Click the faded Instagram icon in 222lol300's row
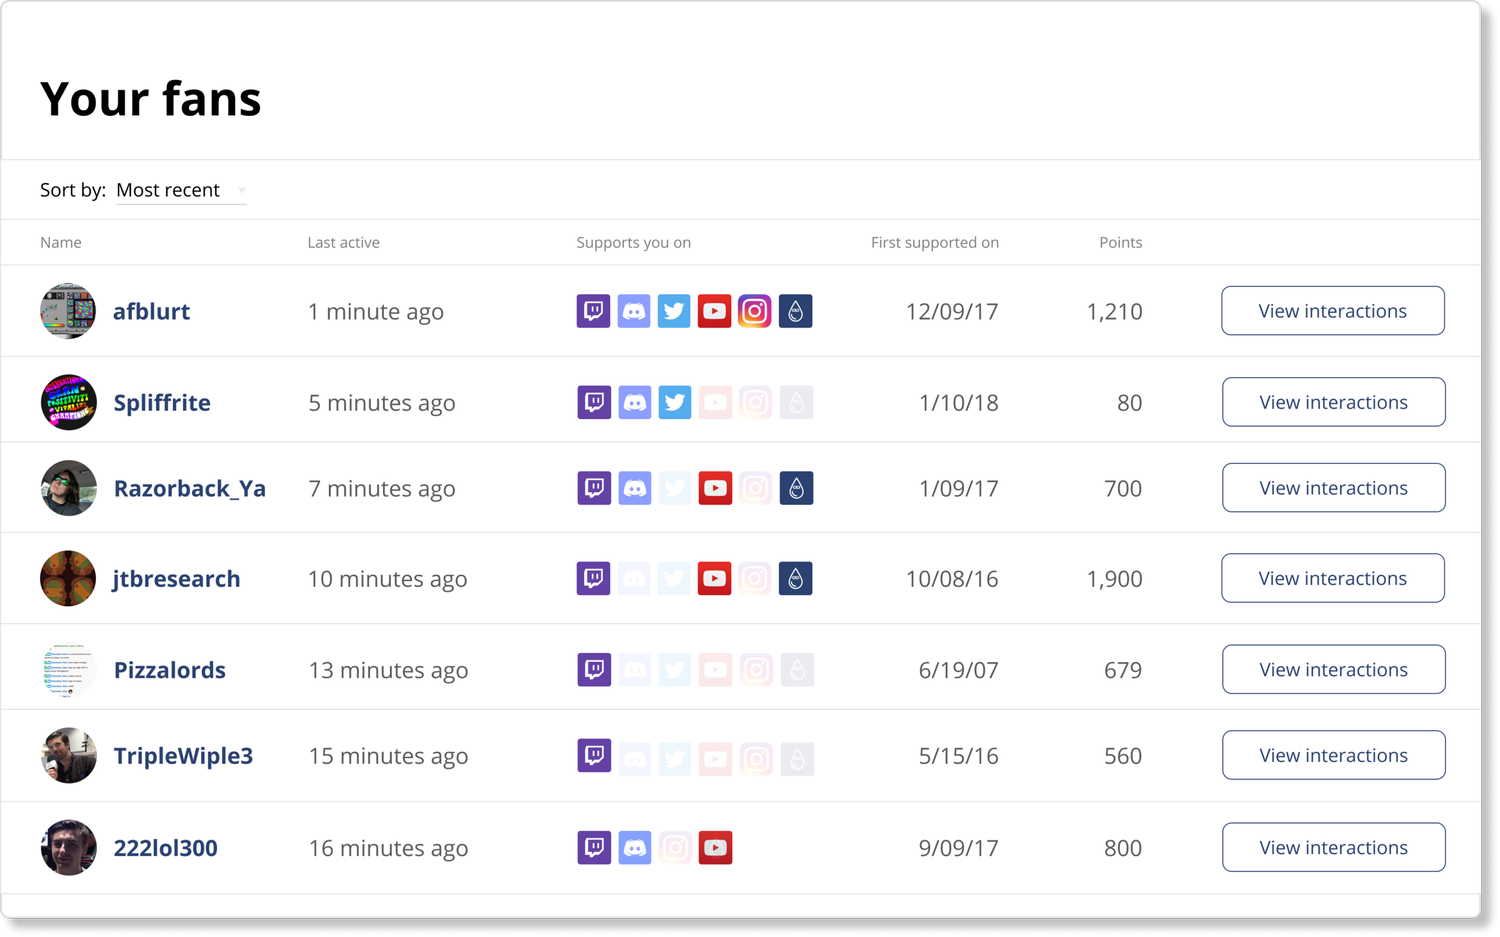Image resolution: width=1500 pixels, height=937 pixels. [x=675, y=847]
